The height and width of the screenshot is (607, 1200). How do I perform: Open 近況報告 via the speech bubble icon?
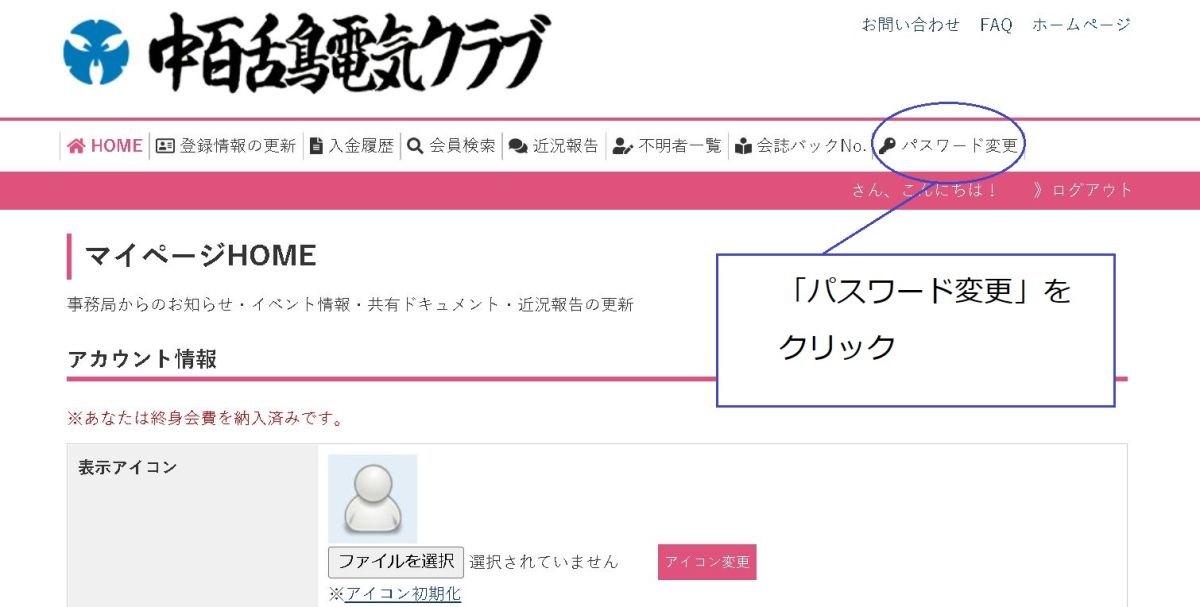(x=518, y=146)
